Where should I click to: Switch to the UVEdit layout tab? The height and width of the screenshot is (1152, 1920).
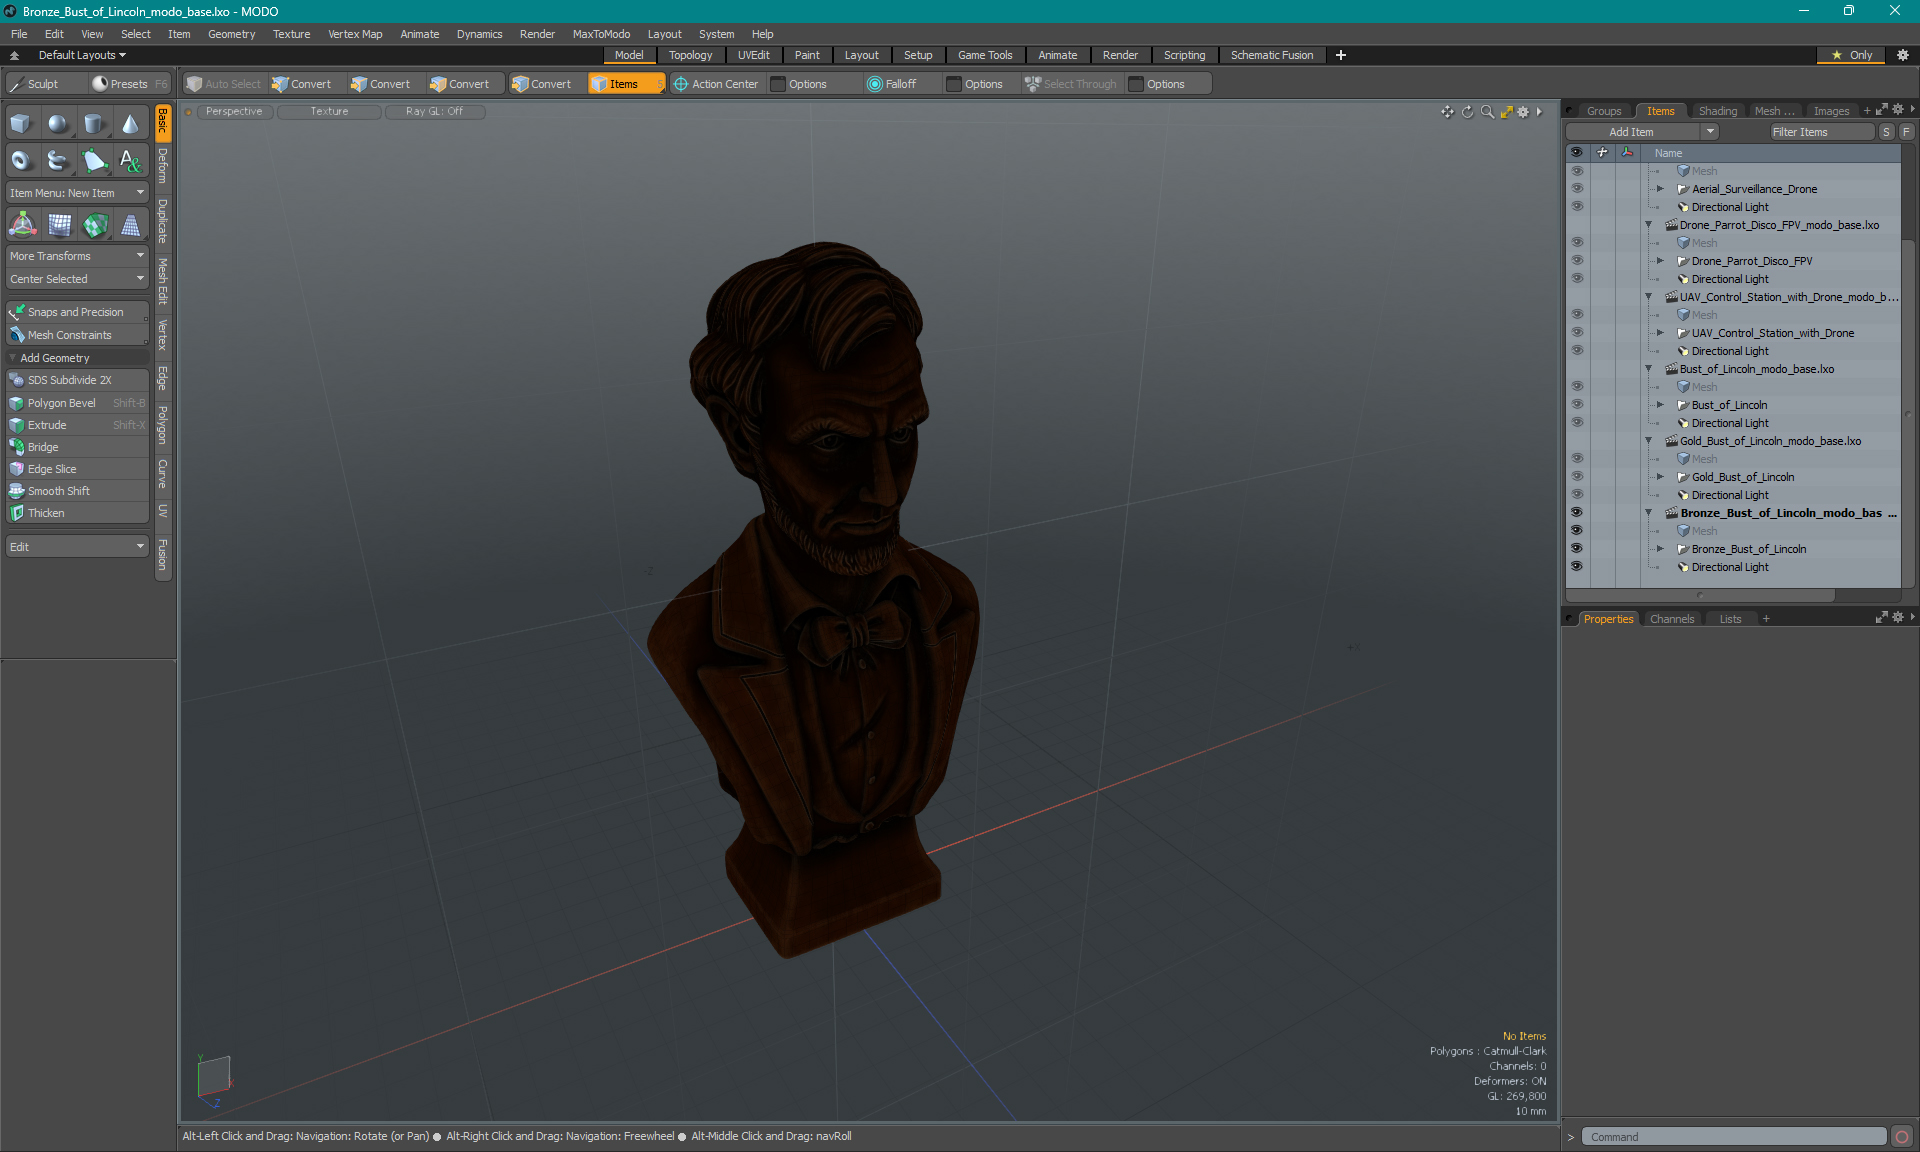pyautogui.click(x=753, y=55)
